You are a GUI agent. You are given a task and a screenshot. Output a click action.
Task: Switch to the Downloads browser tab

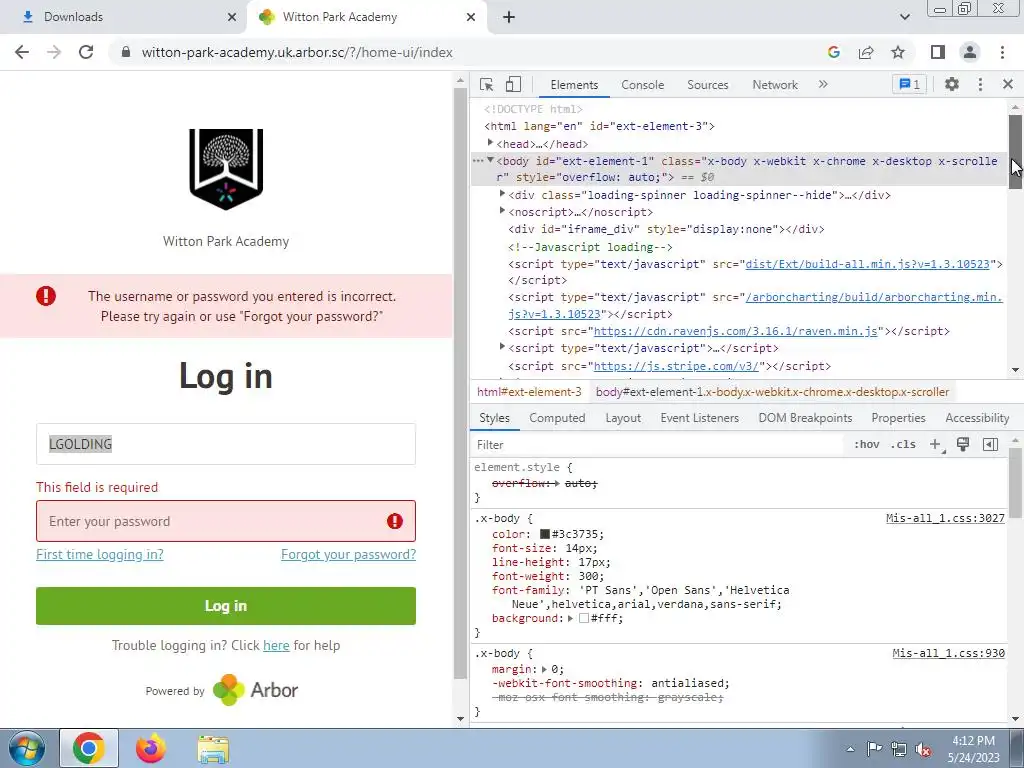(124, 17)
